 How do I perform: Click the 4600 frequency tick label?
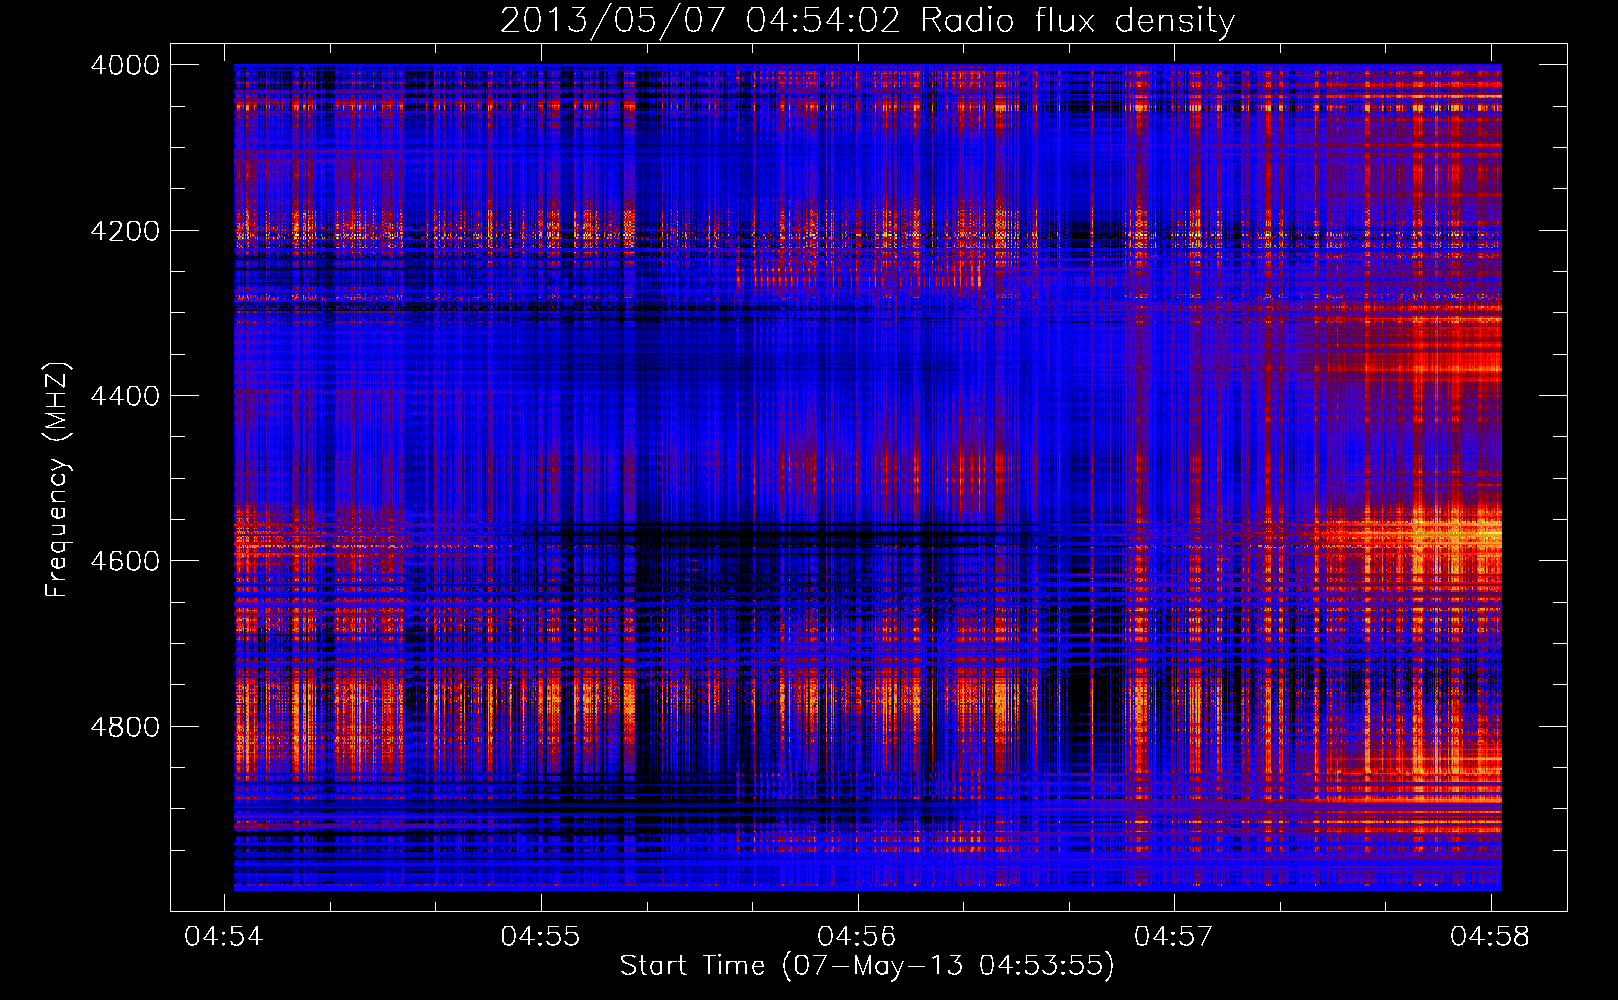(125, 561)
